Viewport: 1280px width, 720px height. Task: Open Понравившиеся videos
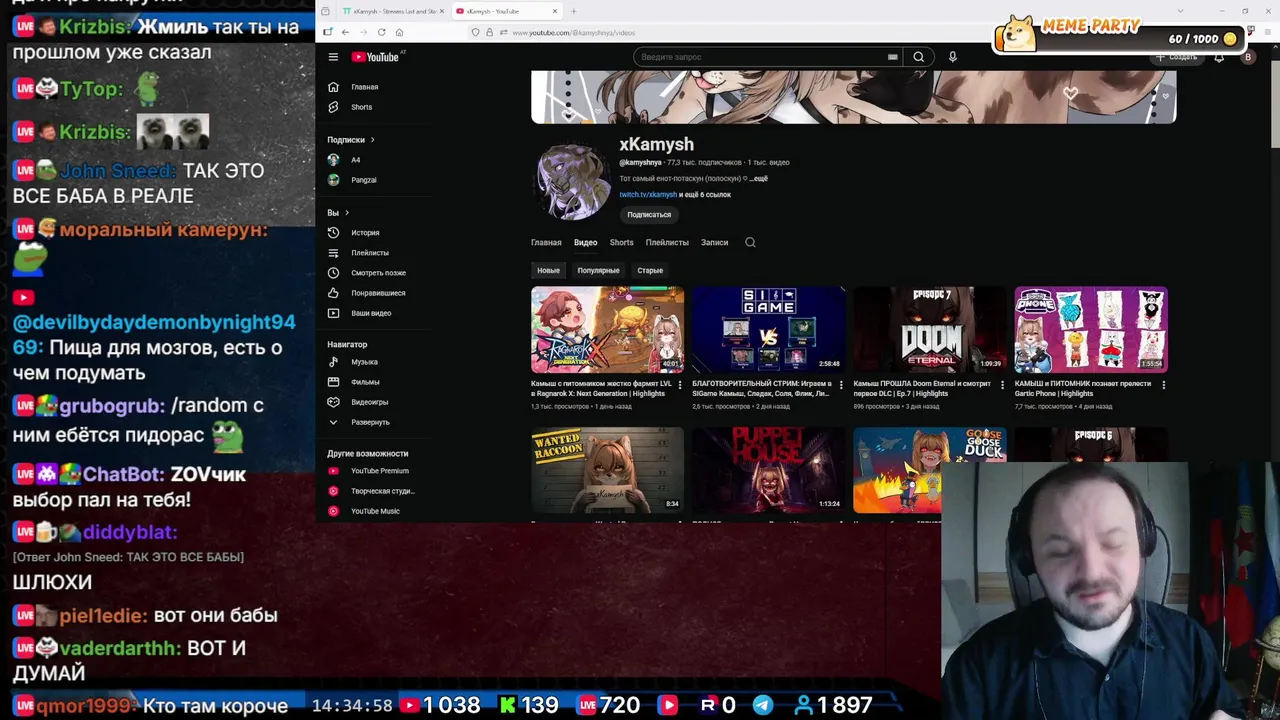(x=378, y=293)
